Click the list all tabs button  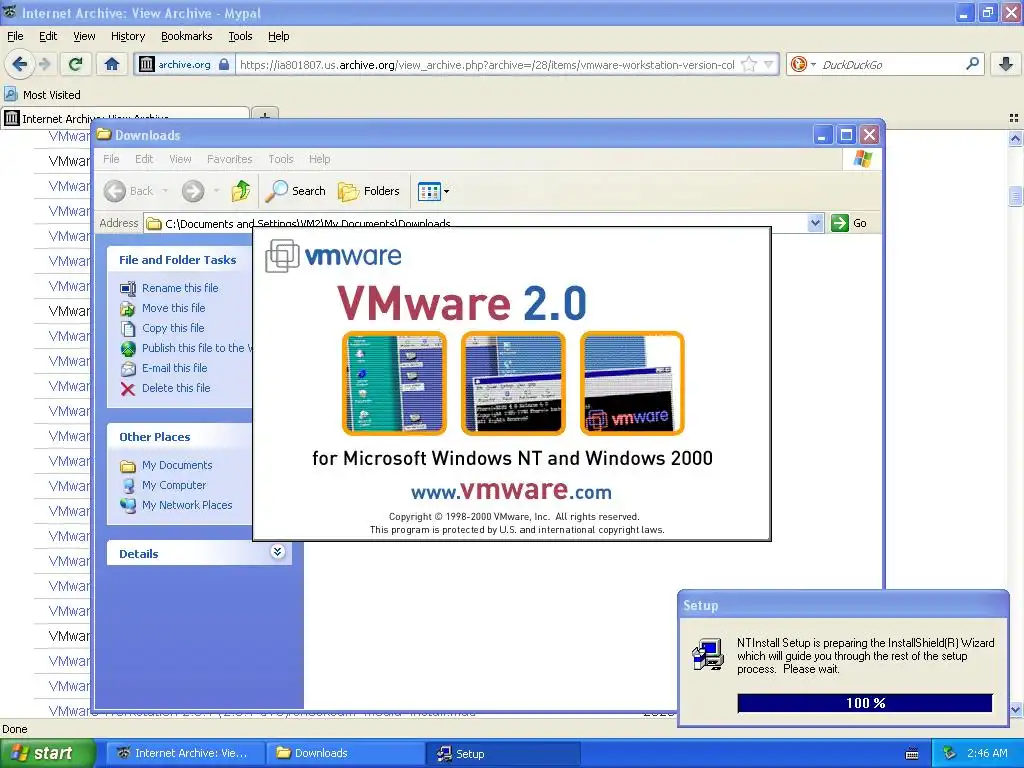[x=1014, y=118]
